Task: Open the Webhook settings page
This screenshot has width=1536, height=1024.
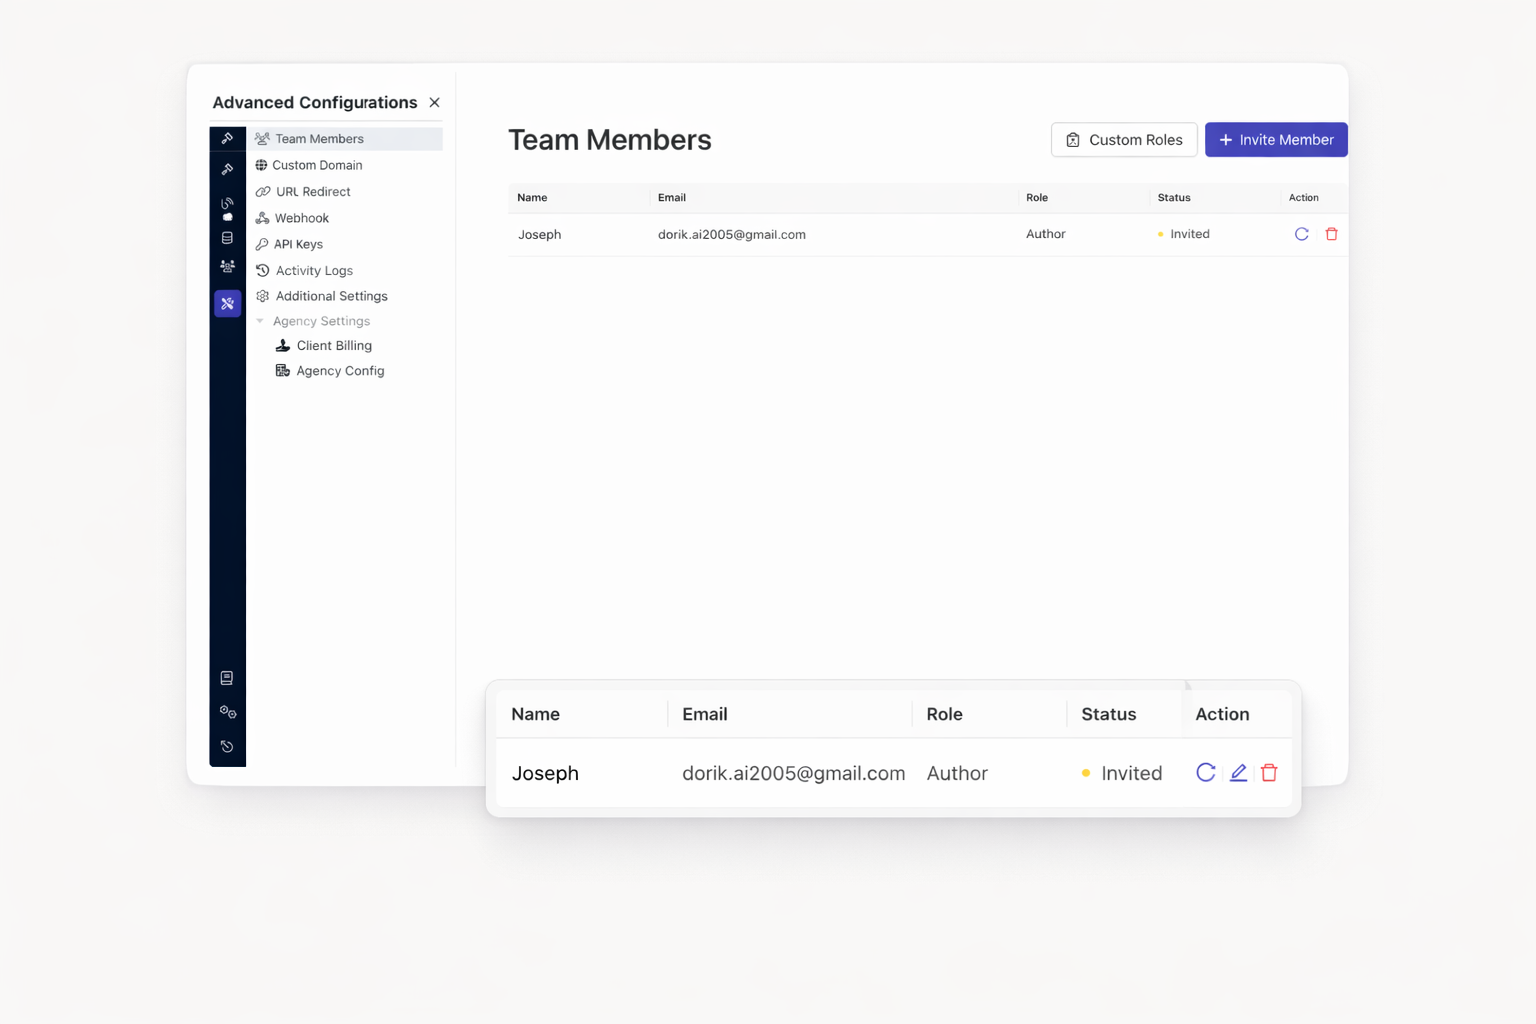Action: pyautogui.click(x=301, y=218)
